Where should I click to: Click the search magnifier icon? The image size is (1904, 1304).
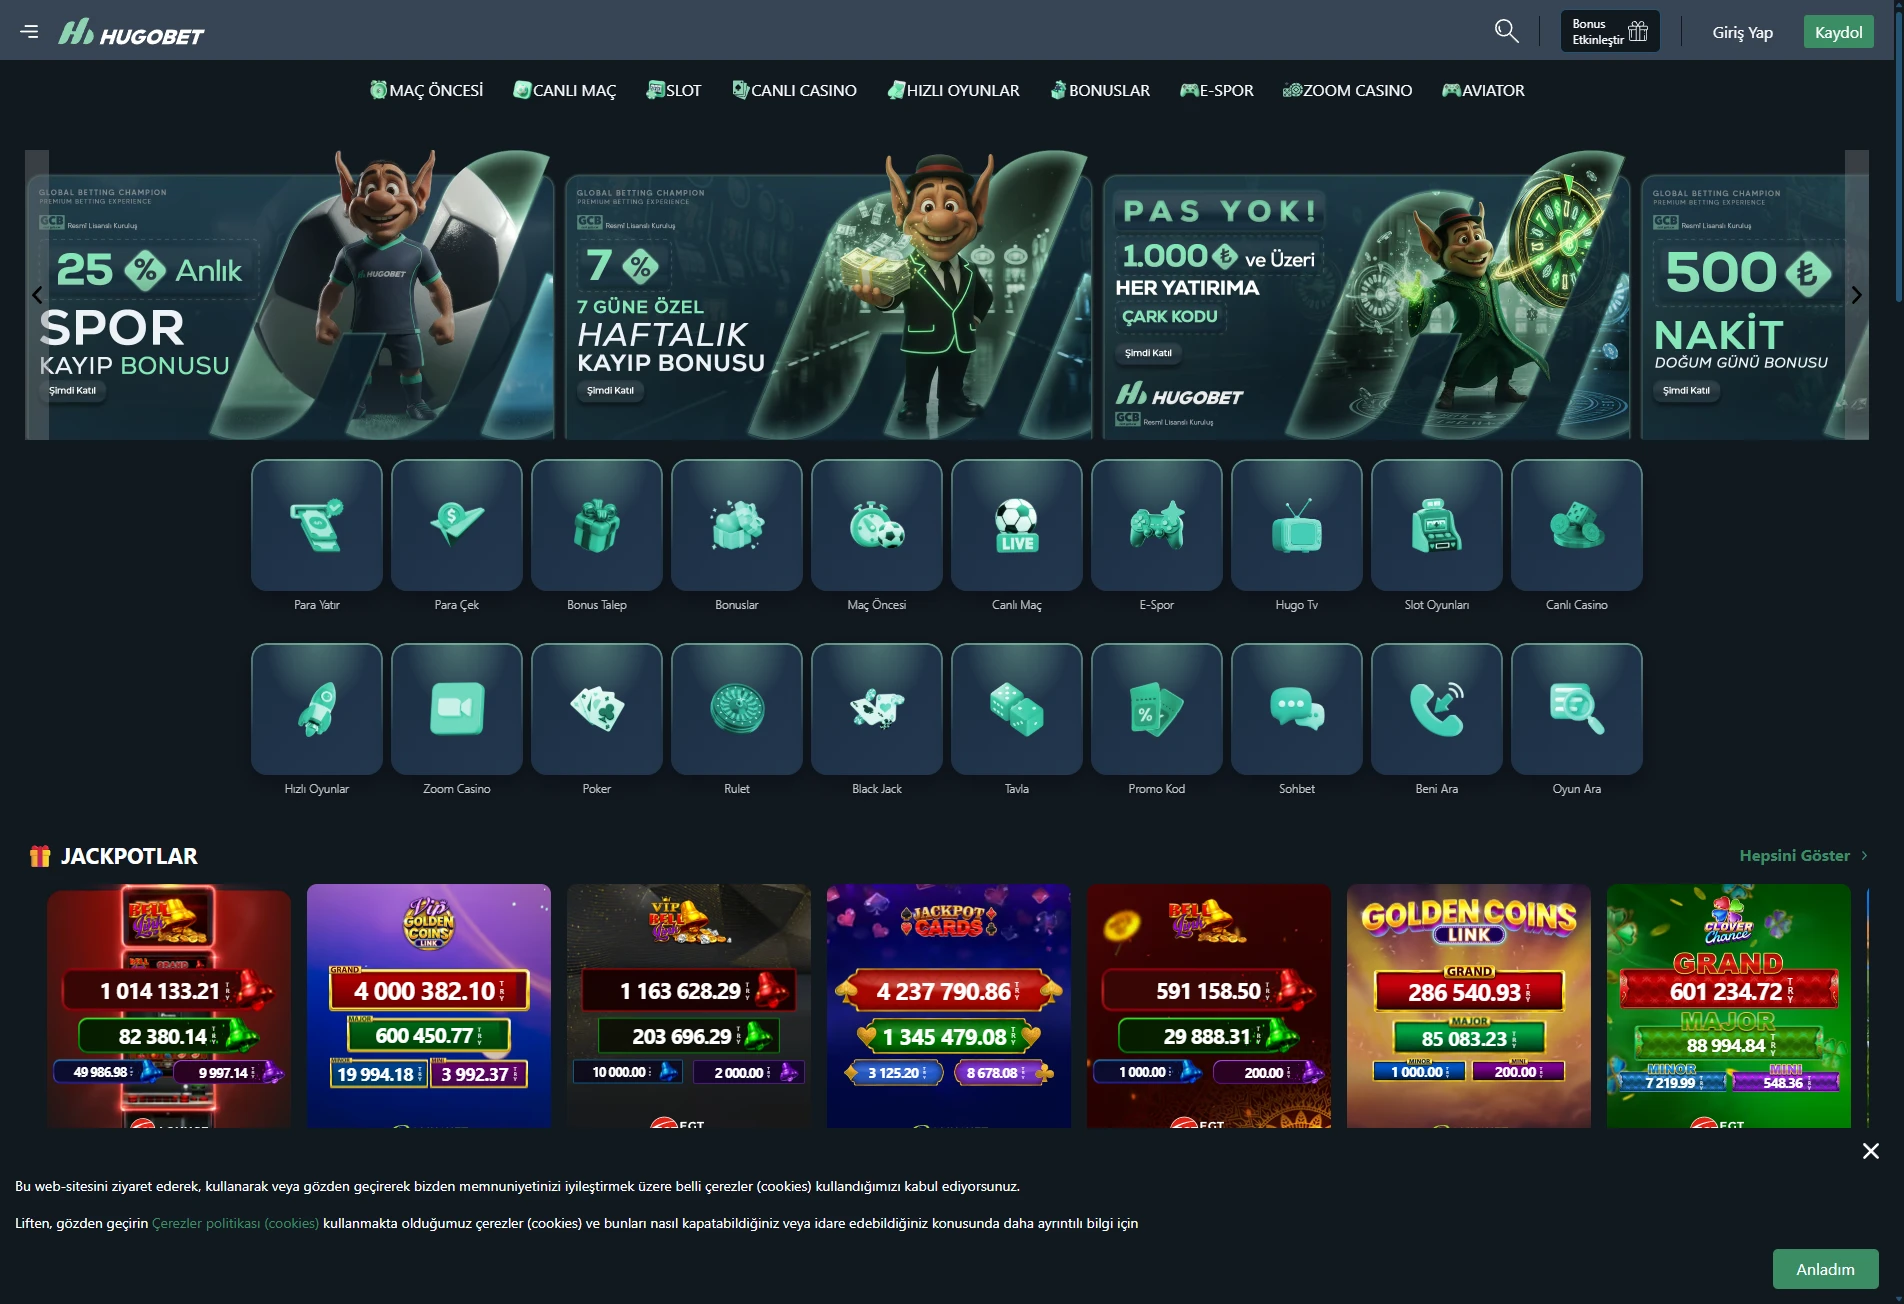[x=1506, y=31]
